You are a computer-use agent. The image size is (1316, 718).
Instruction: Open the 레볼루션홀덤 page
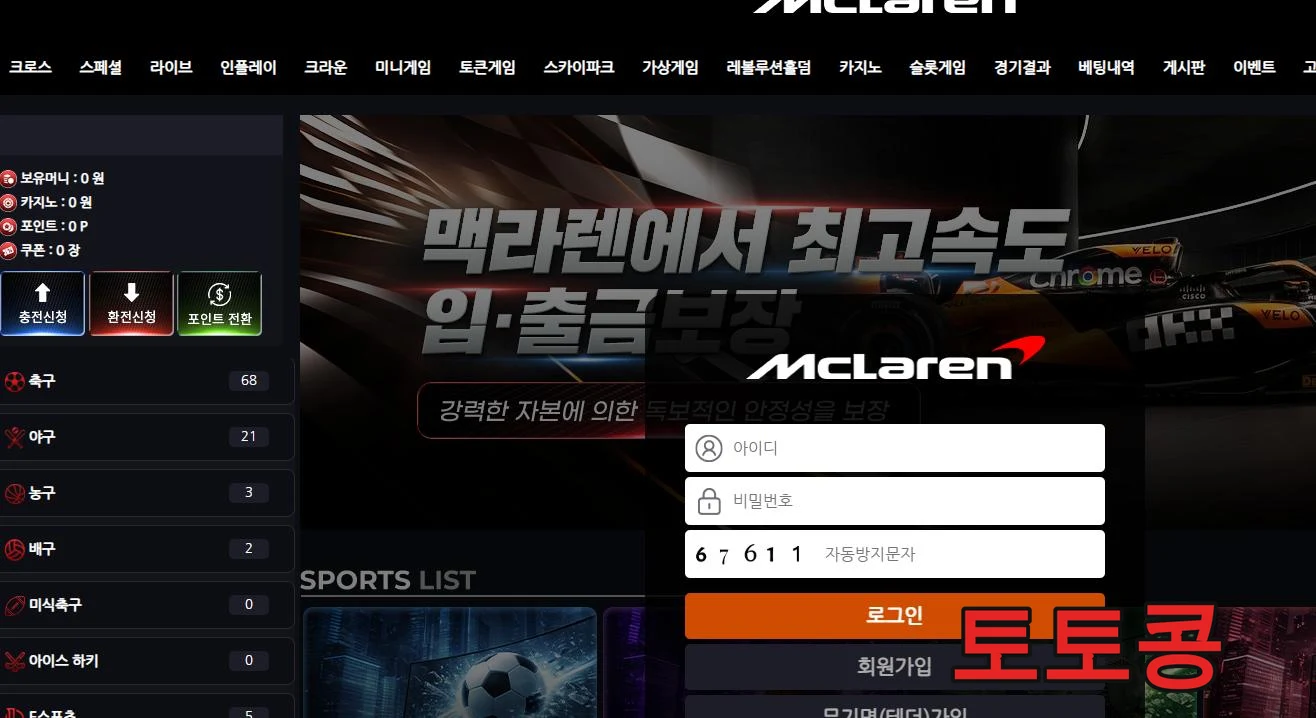[769, 68]
